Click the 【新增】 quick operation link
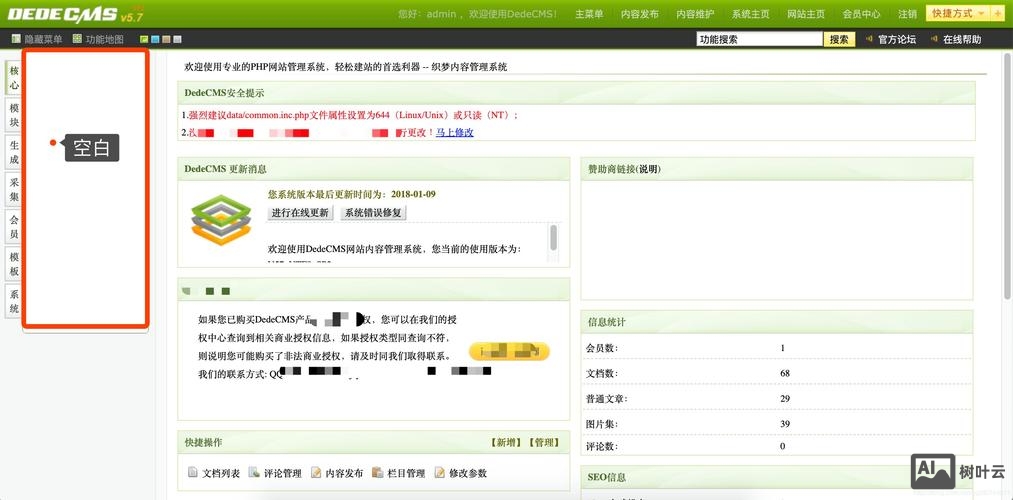The height and width of the screenshot is (500, 1013). coord(506,443)
